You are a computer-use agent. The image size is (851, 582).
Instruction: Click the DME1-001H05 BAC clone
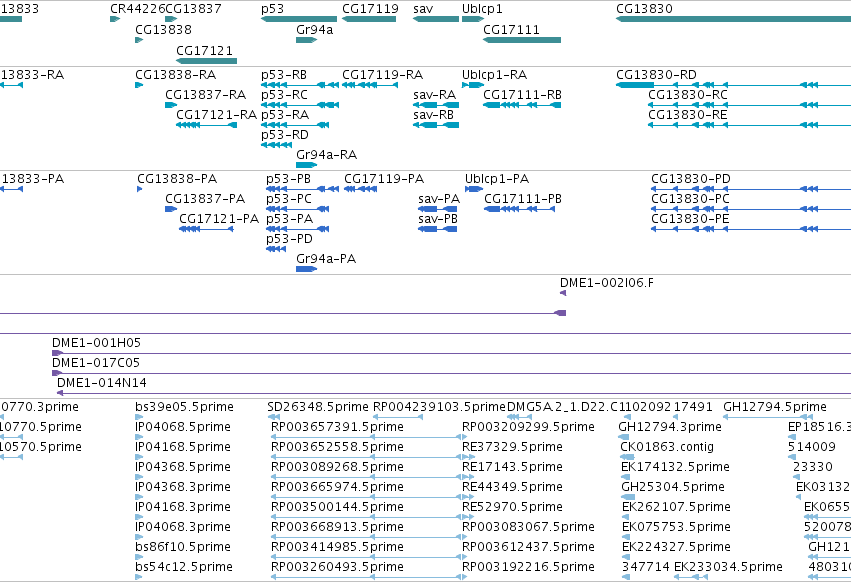(x=452, y=353)
